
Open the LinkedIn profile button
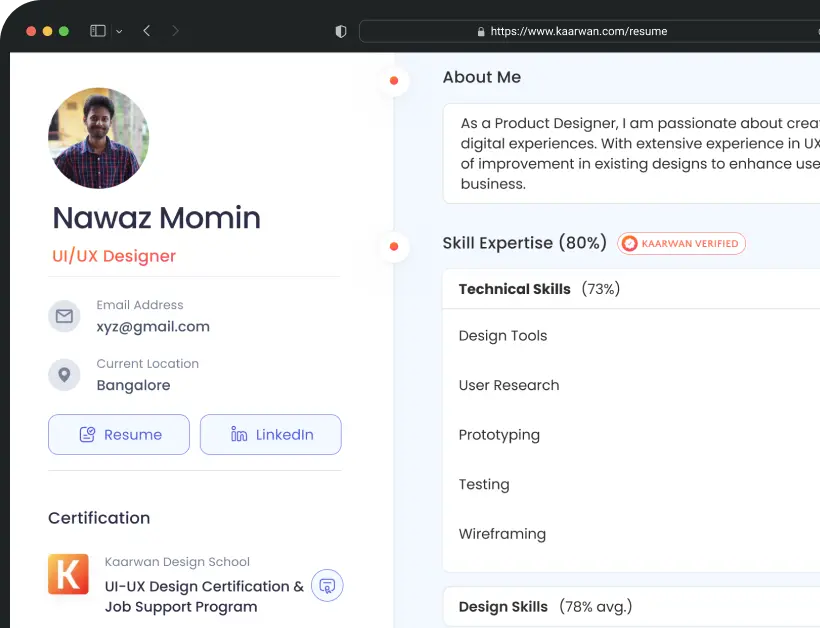click(x=271, y=435)
